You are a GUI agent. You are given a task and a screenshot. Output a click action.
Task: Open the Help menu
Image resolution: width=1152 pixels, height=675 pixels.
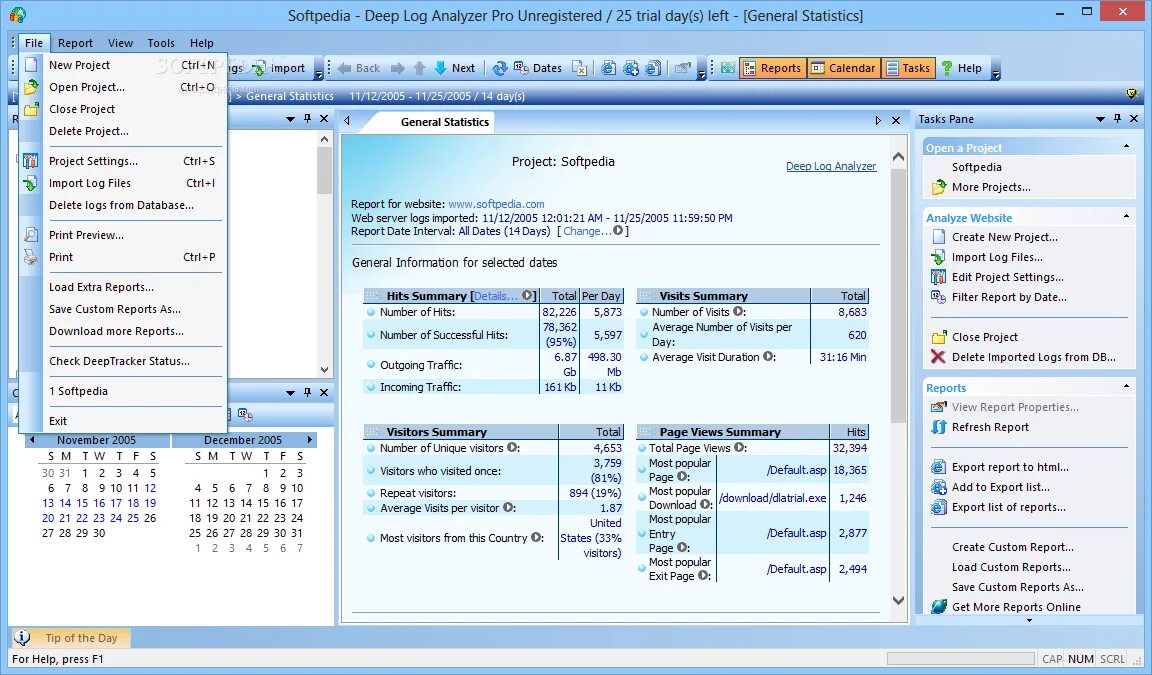201,43
